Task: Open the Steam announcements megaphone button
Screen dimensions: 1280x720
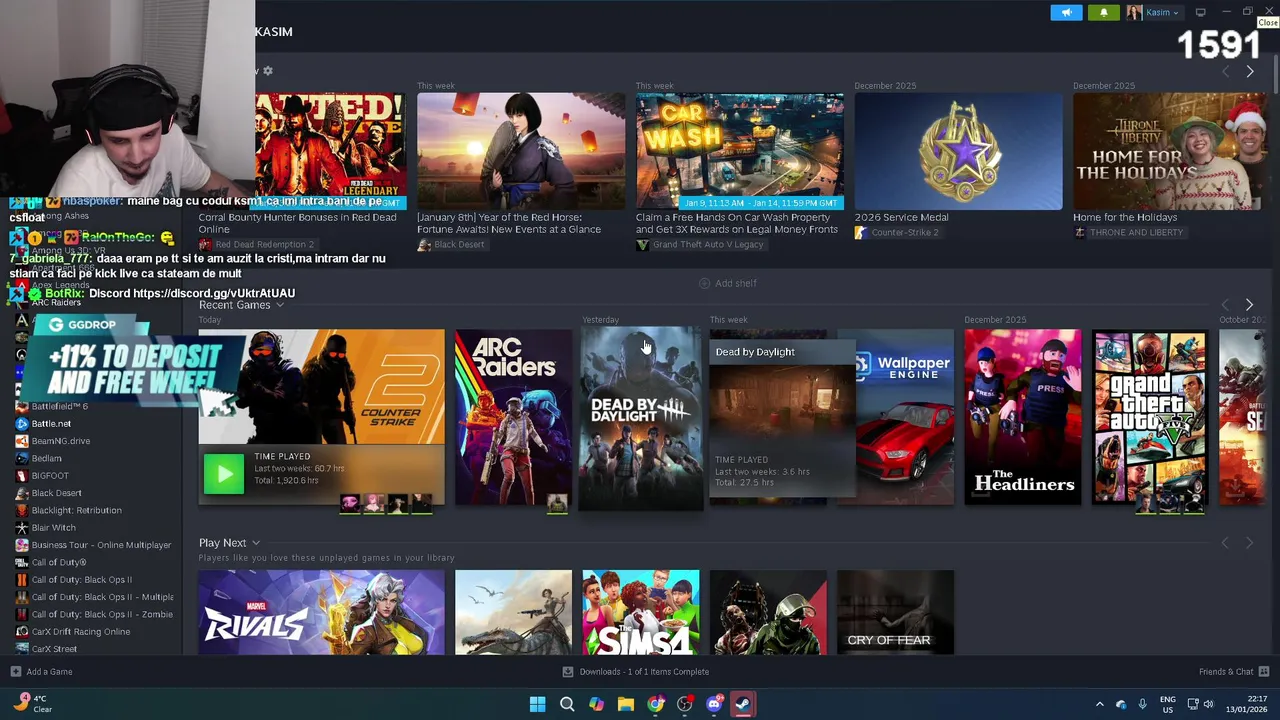Action: [1066, 12]
